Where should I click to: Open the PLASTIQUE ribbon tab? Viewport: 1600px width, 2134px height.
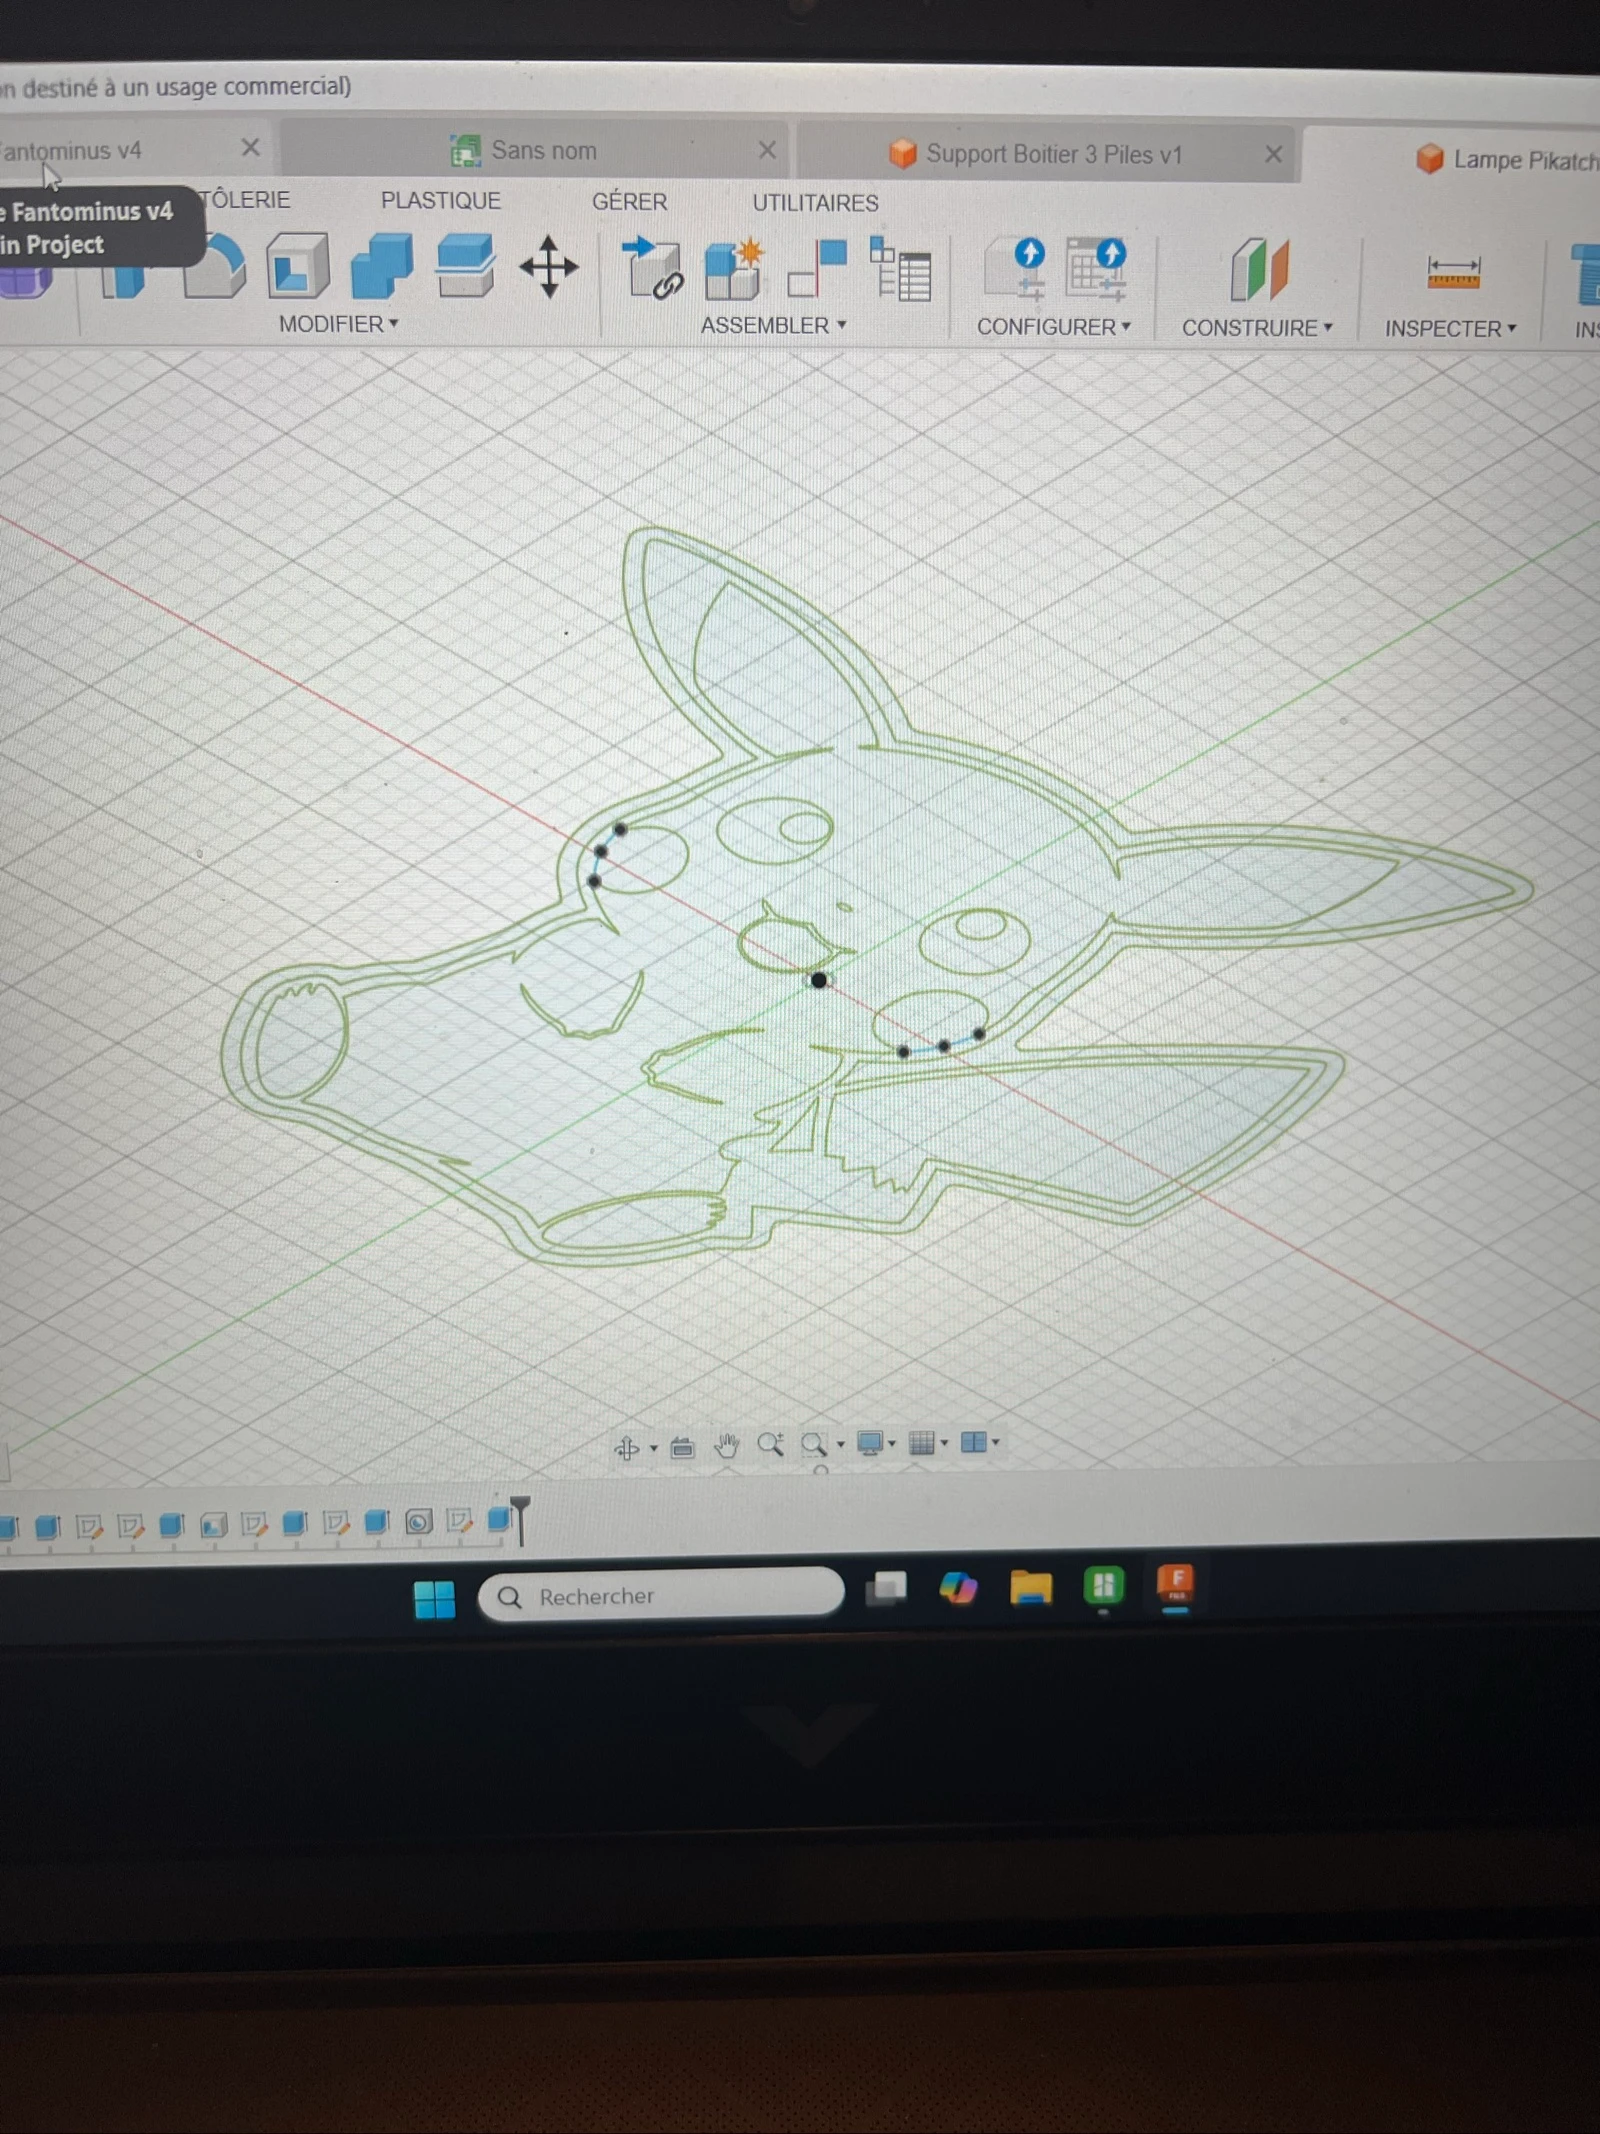point(440,200)
